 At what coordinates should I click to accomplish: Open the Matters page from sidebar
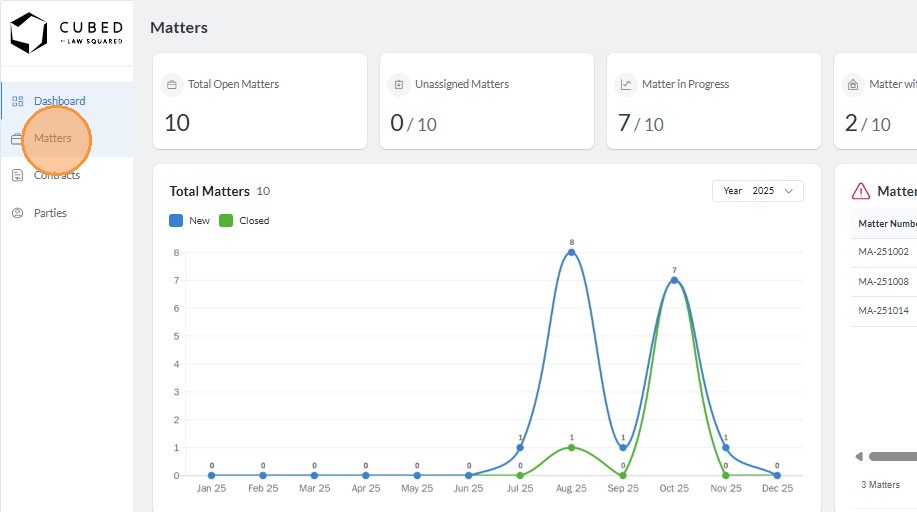(53, 138)
